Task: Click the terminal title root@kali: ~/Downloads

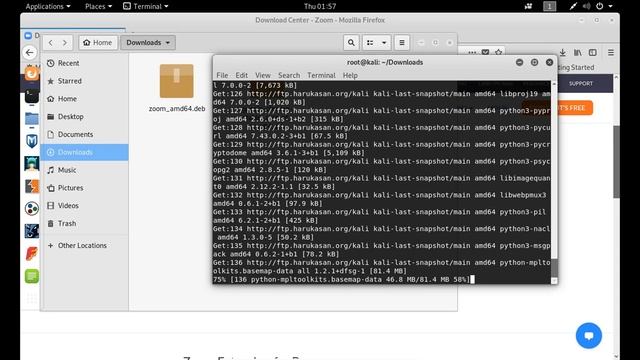Action: point(384,62)
